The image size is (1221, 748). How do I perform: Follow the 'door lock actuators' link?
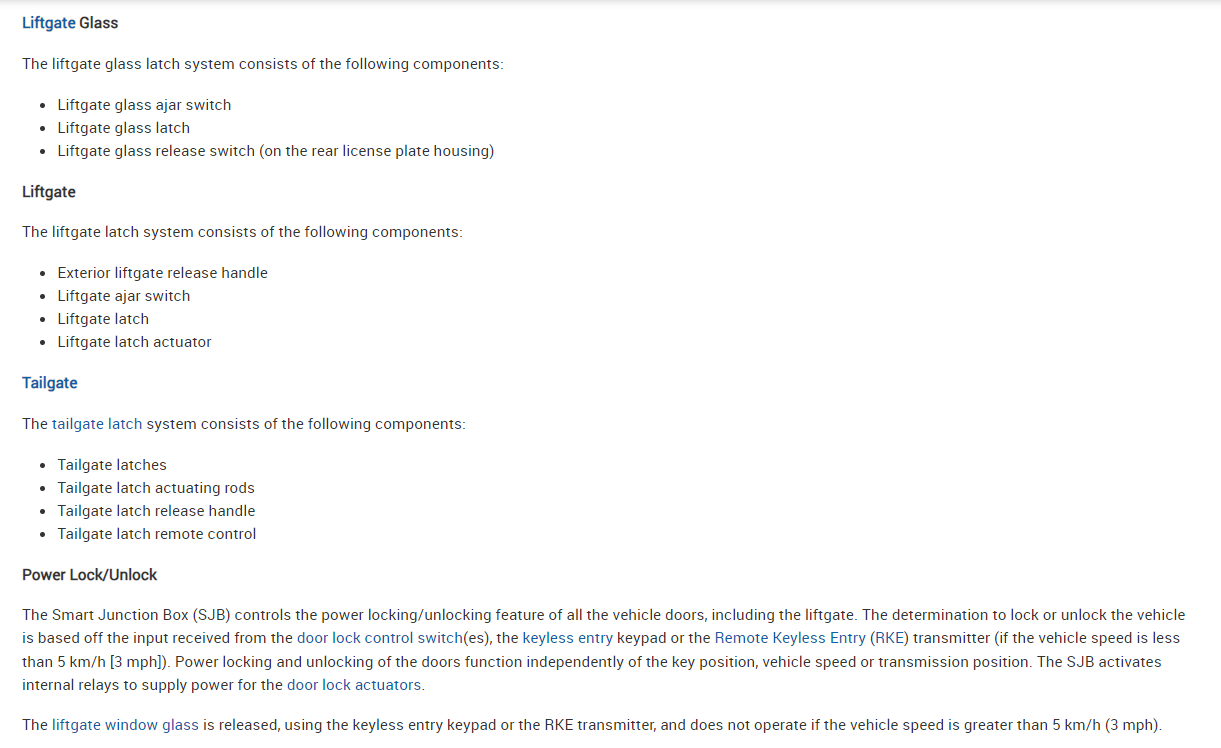point(354,685)
